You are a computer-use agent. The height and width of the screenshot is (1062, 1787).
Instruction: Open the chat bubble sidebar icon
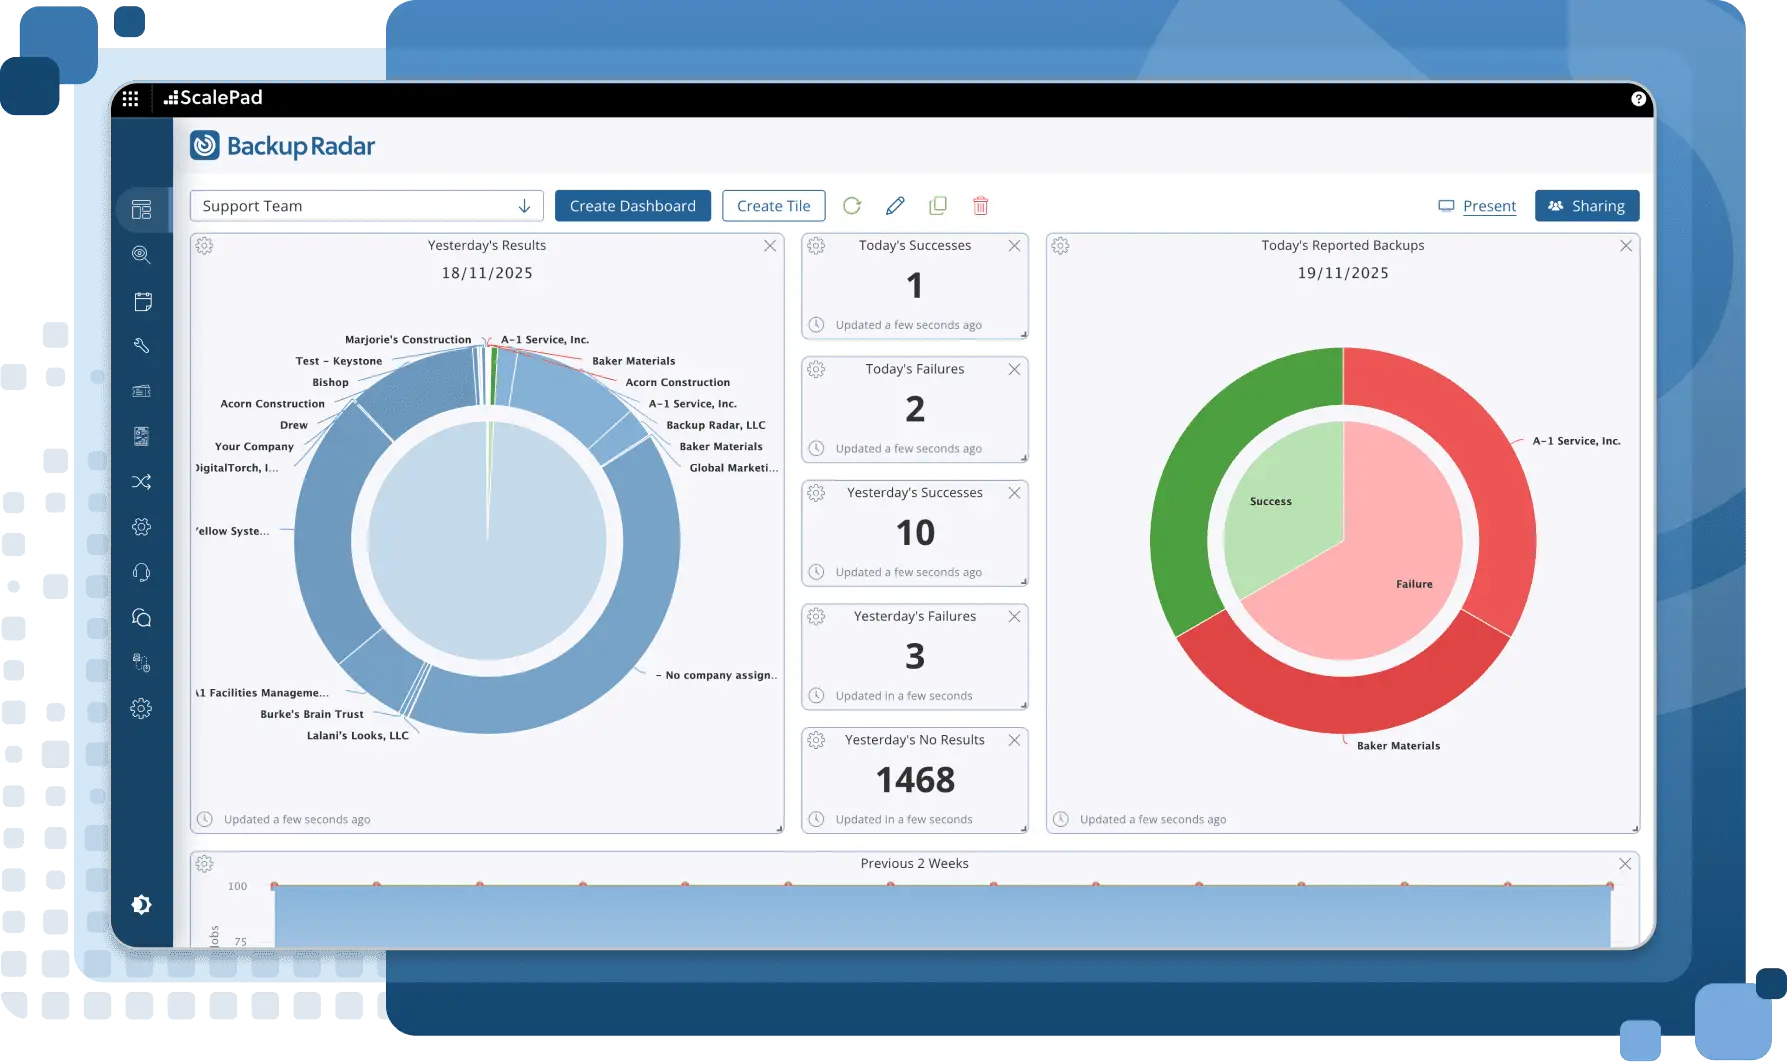tap(141, 618)
